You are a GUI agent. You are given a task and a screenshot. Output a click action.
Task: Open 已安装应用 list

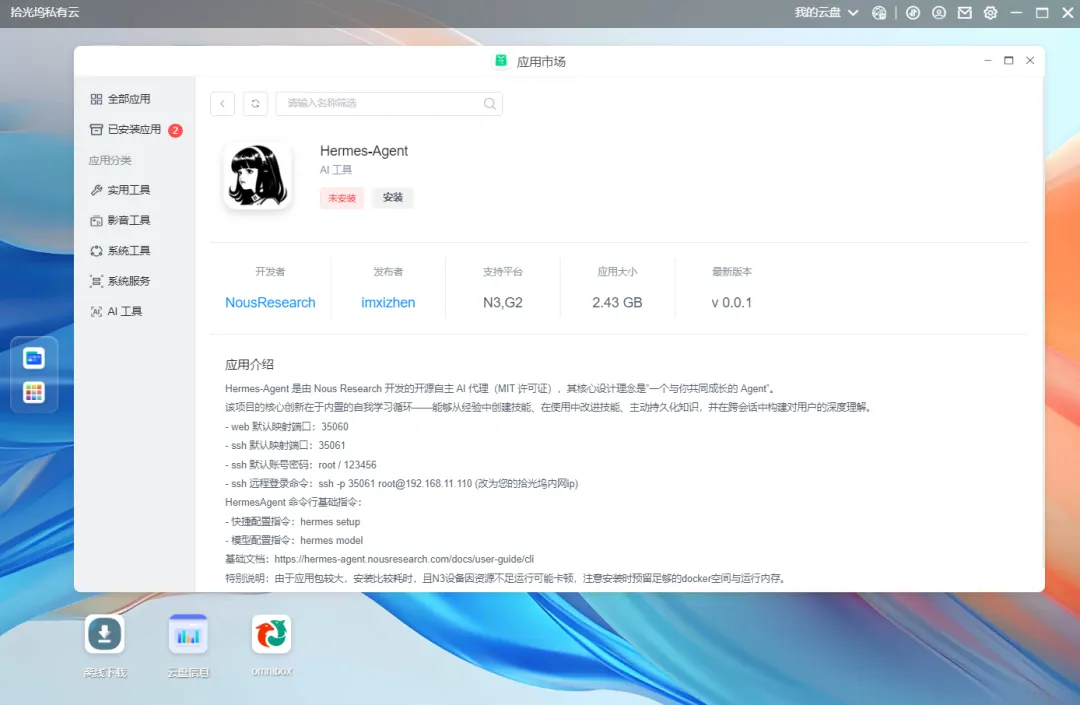pyautogui.click(x=125, y=129)
